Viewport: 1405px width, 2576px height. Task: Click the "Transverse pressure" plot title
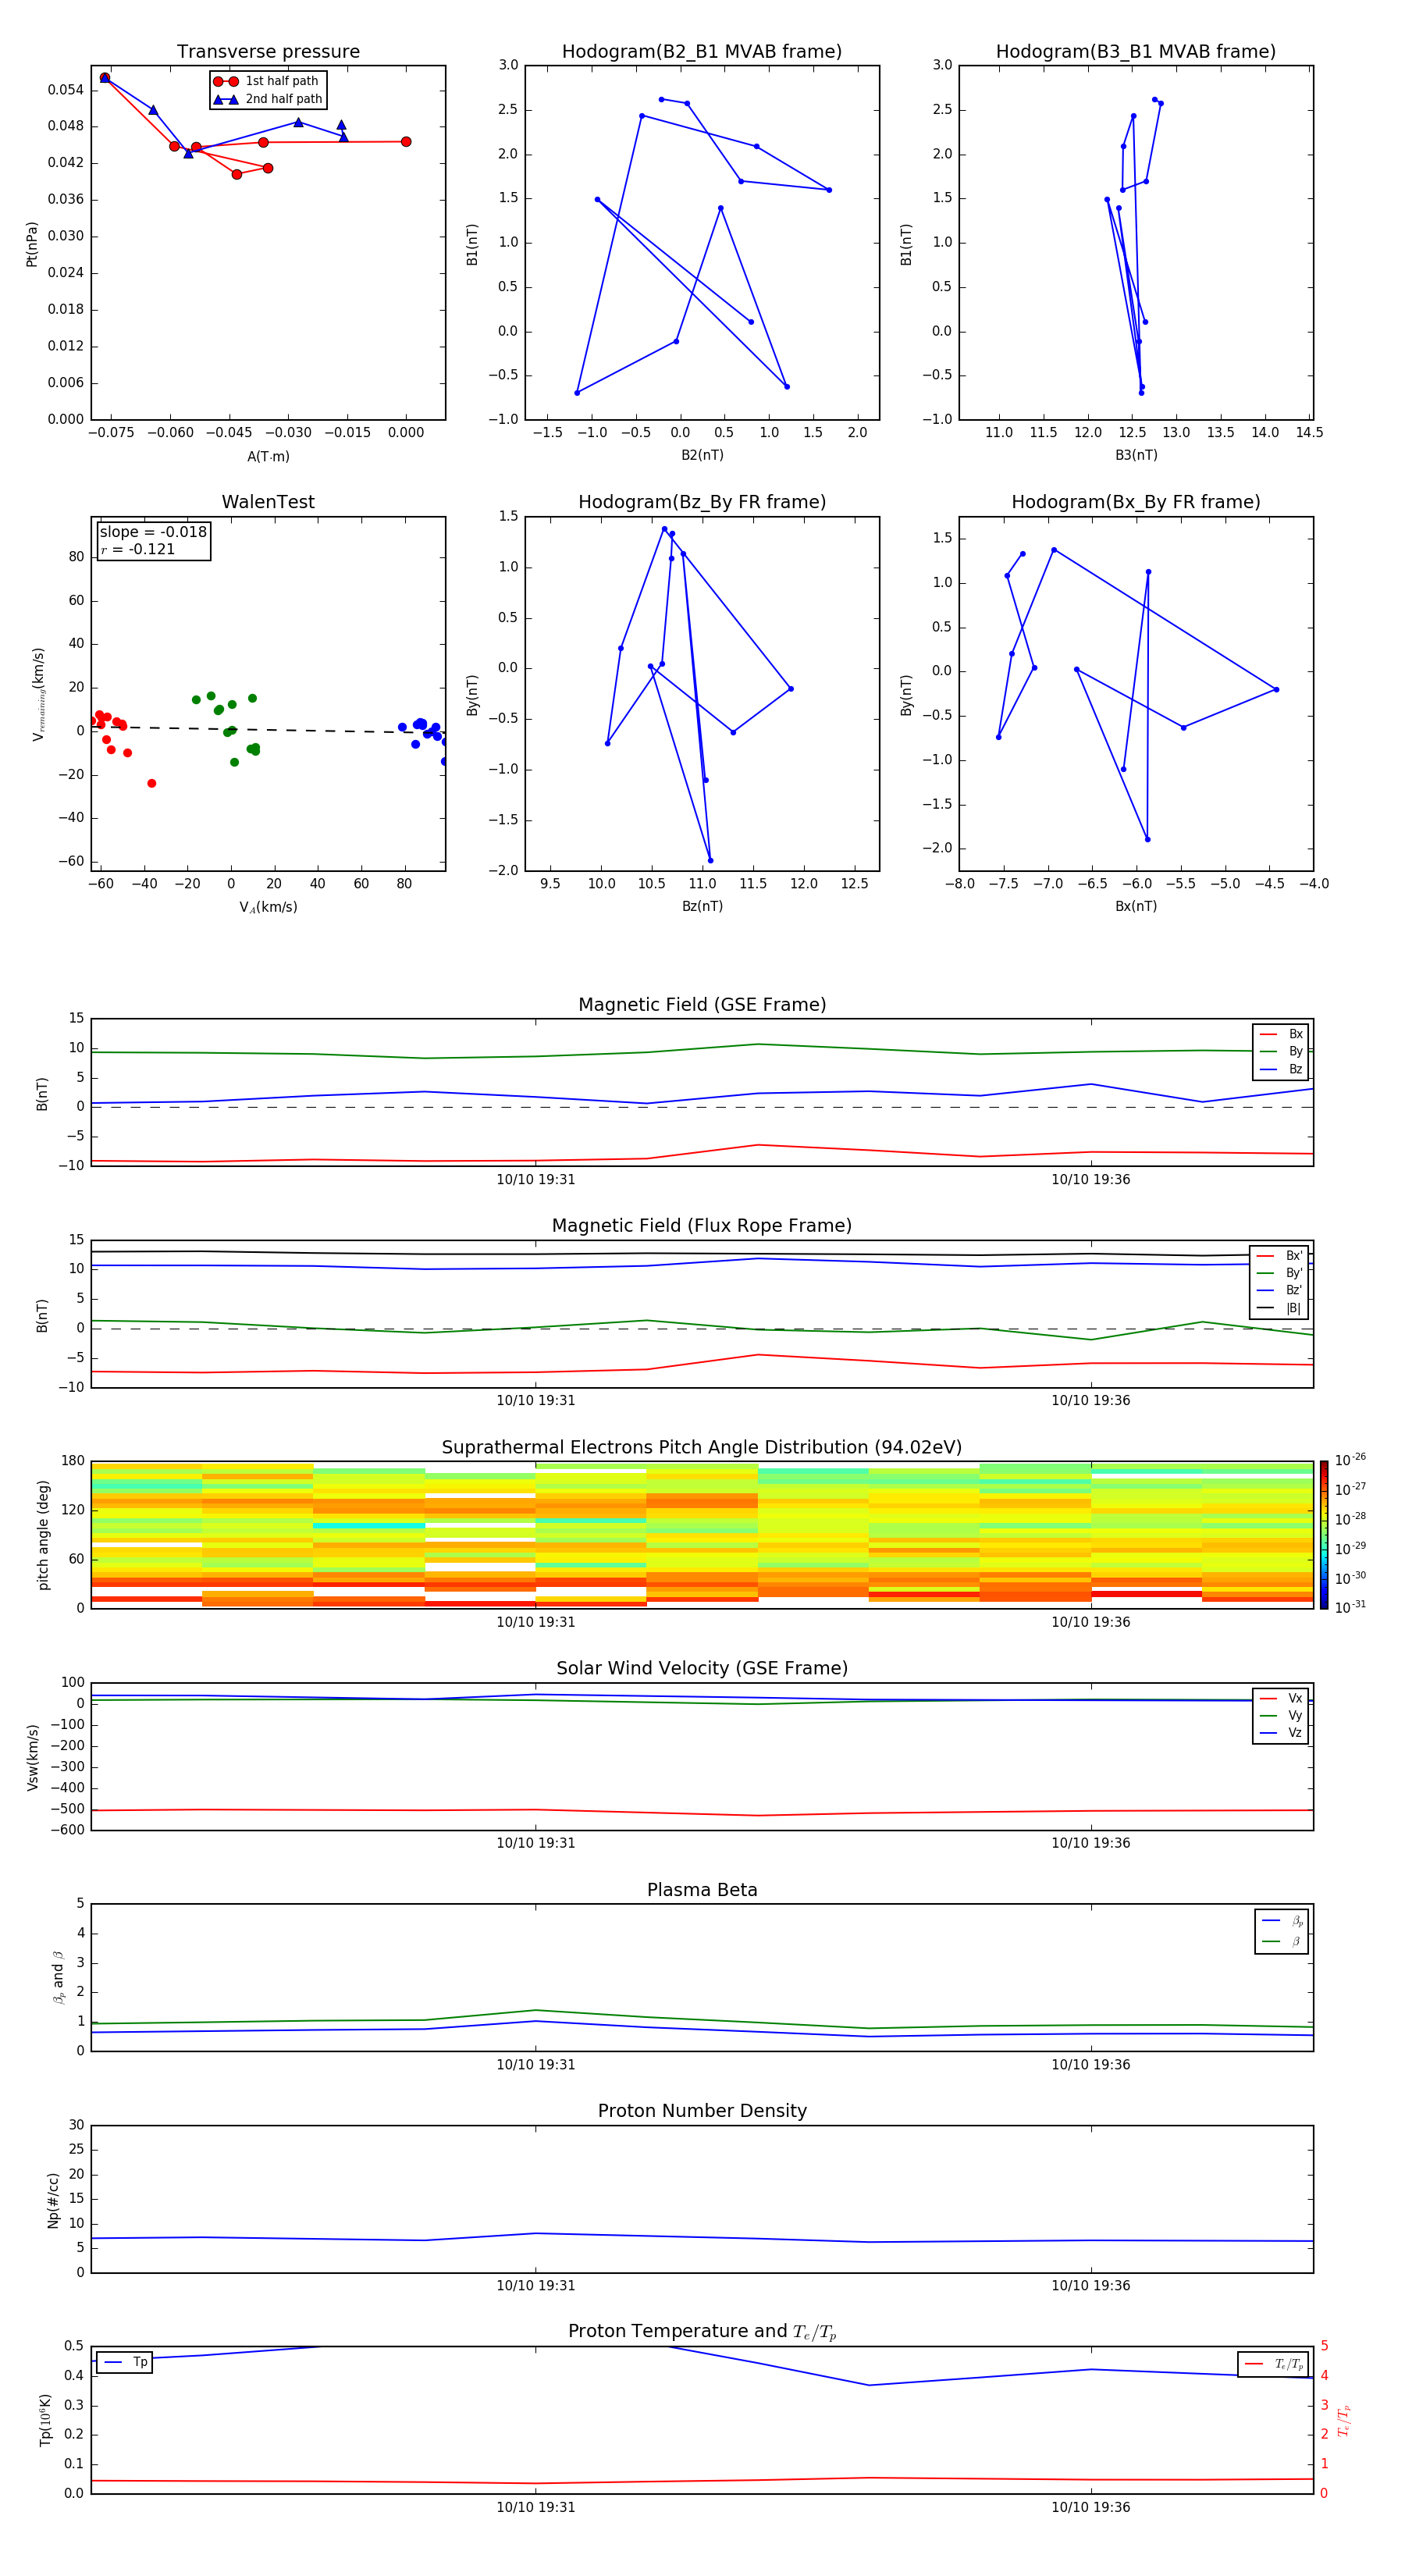click(x=268, y=52)
